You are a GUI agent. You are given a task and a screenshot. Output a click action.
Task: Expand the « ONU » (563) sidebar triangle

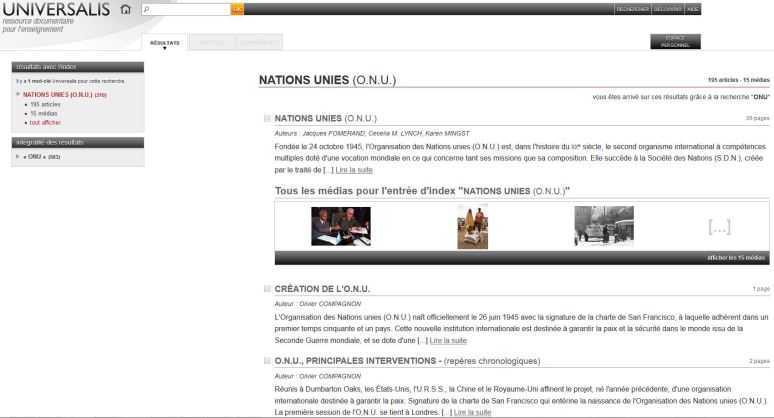tap(18, 156)
